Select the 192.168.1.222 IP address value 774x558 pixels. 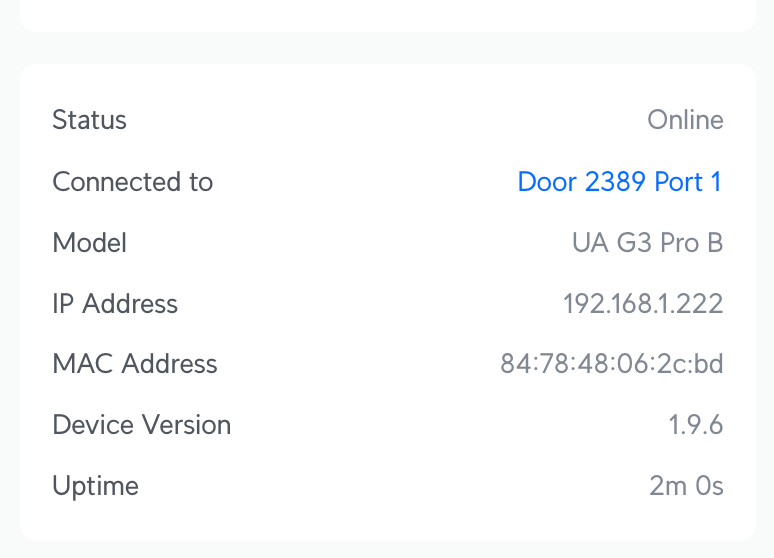pos(643,304)
